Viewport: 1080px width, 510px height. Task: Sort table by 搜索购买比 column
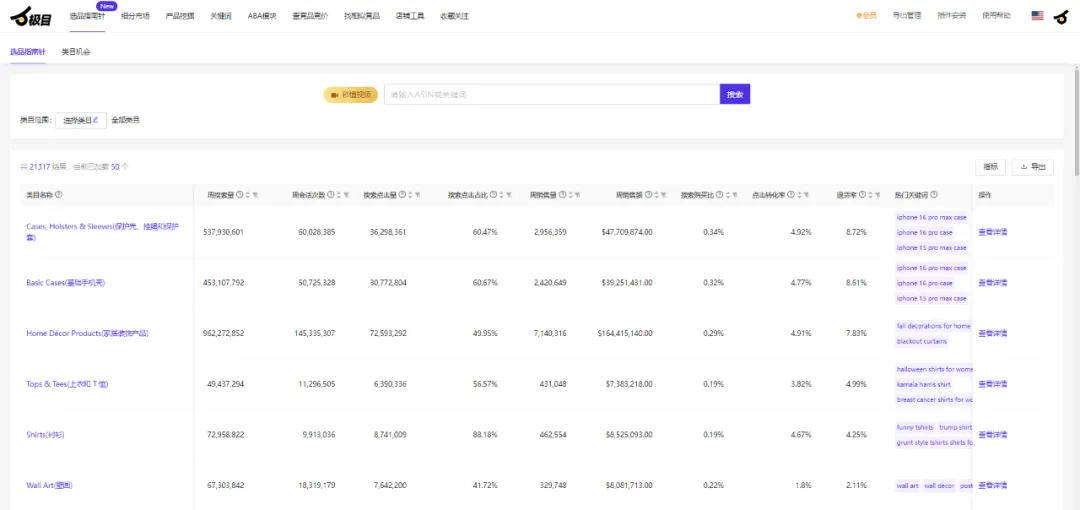[727, 195]
